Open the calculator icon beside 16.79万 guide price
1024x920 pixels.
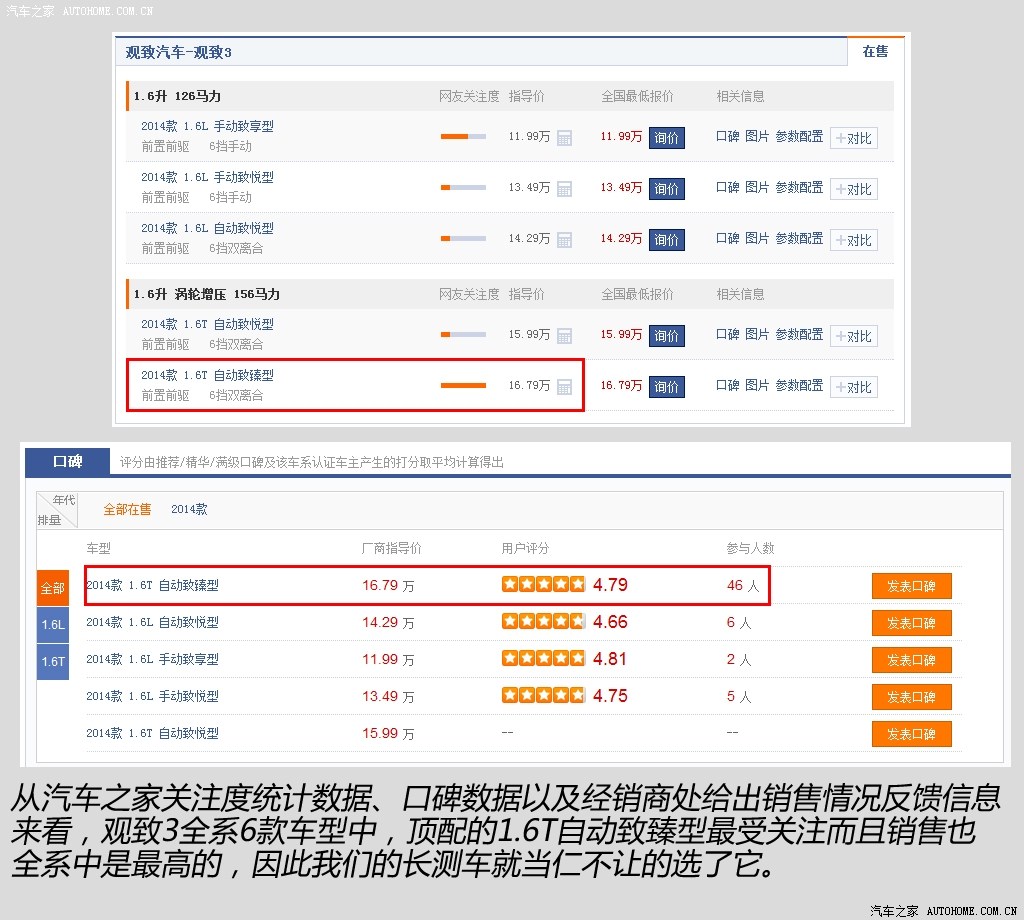[564, 387]
